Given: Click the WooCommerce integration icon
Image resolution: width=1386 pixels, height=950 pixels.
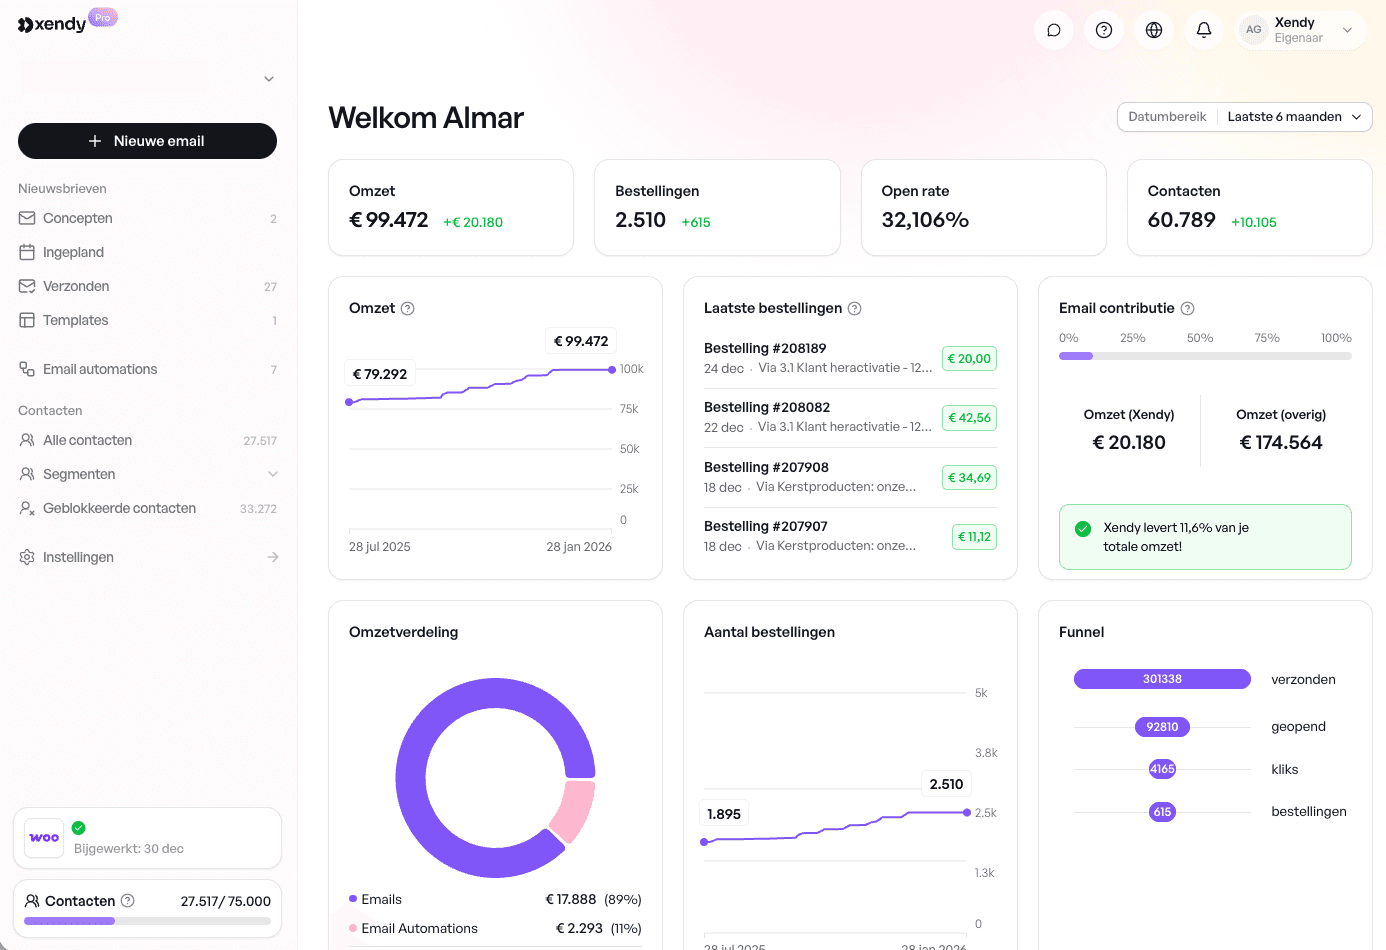Looking at the screenshot, I should [43, 838].
